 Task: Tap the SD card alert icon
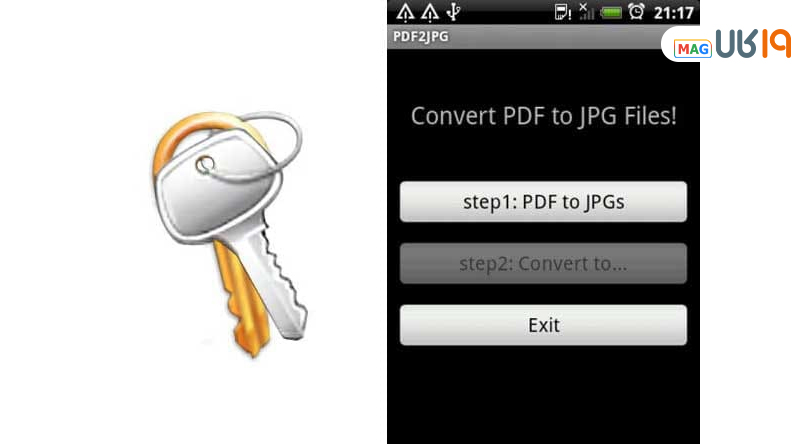pyautogui.click(x=562, y=12)
